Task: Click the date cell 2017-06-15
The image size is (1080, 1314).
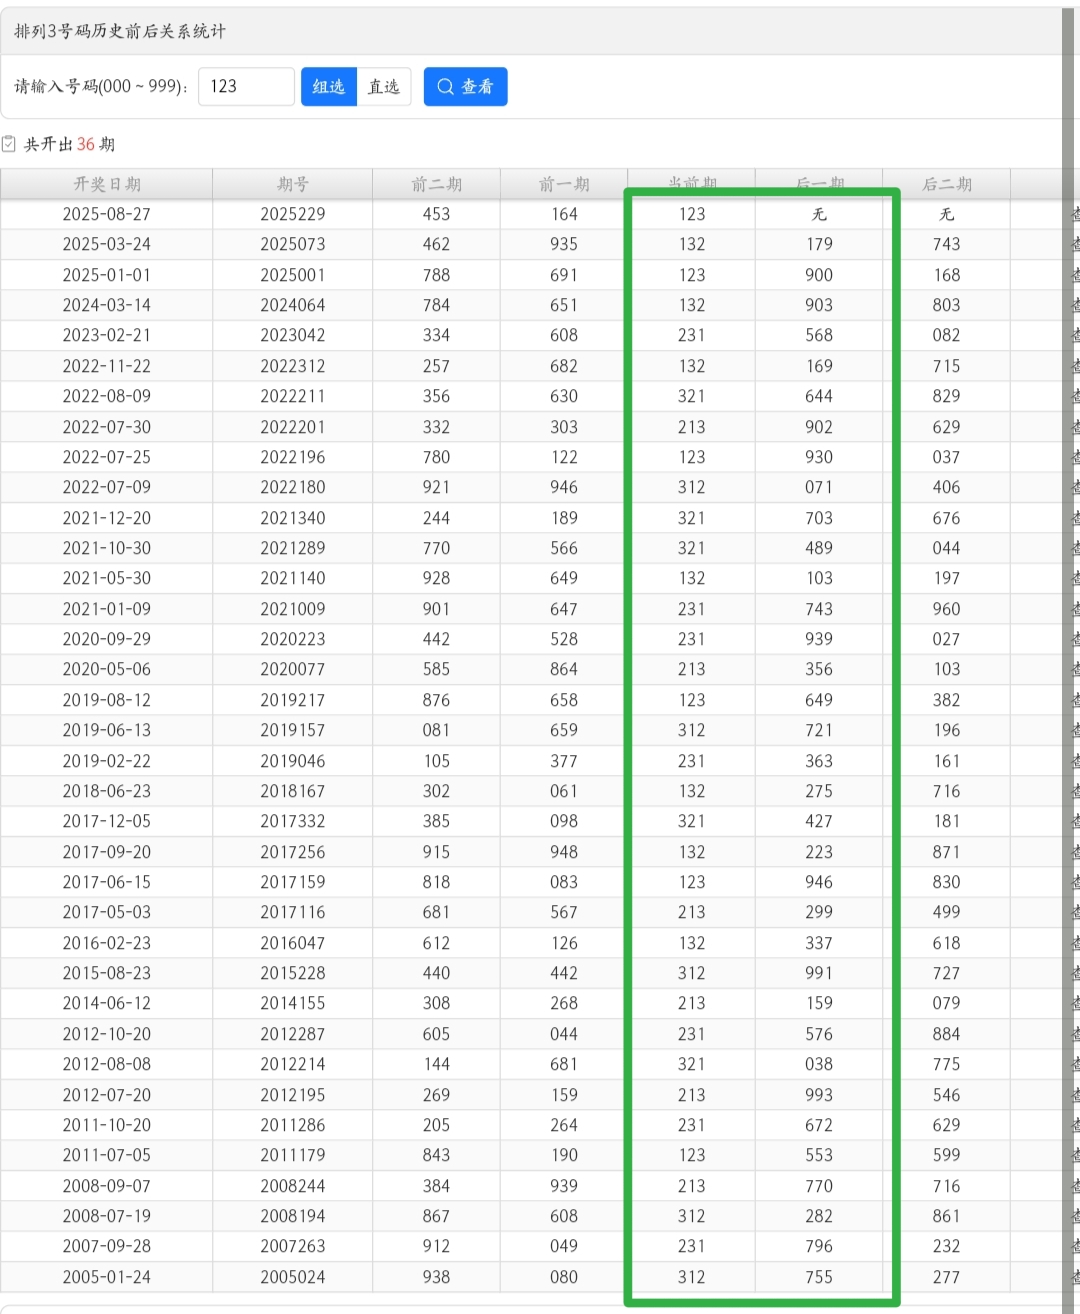Action: 107,882
